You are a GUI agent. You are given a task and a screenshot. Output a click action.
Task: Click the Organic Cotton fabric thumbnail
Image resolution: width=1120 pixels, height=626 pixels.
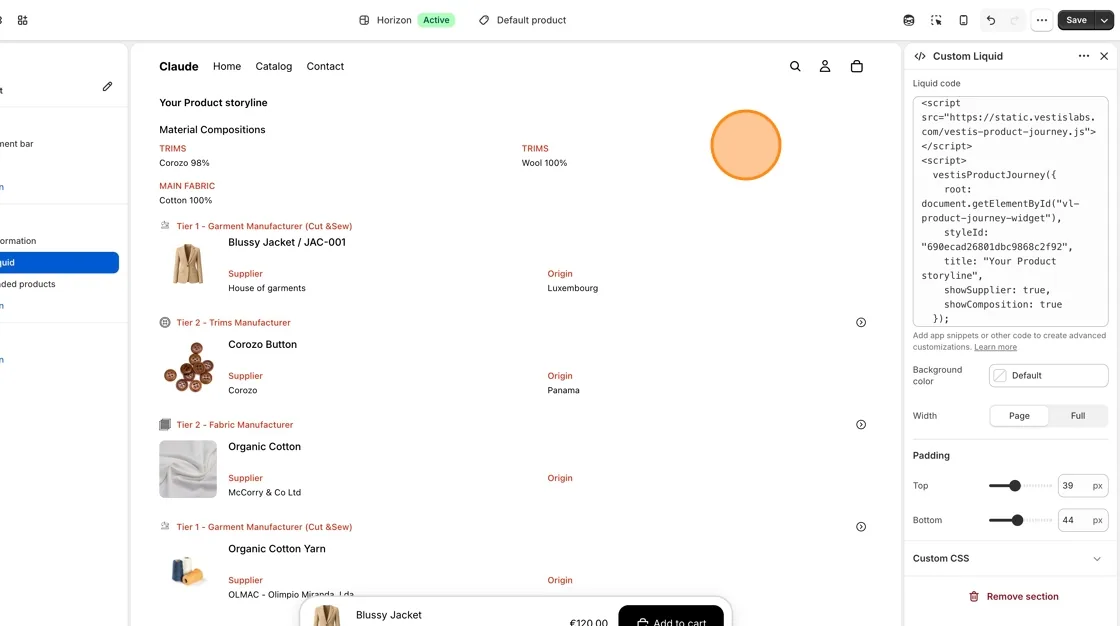coord(188,469)
